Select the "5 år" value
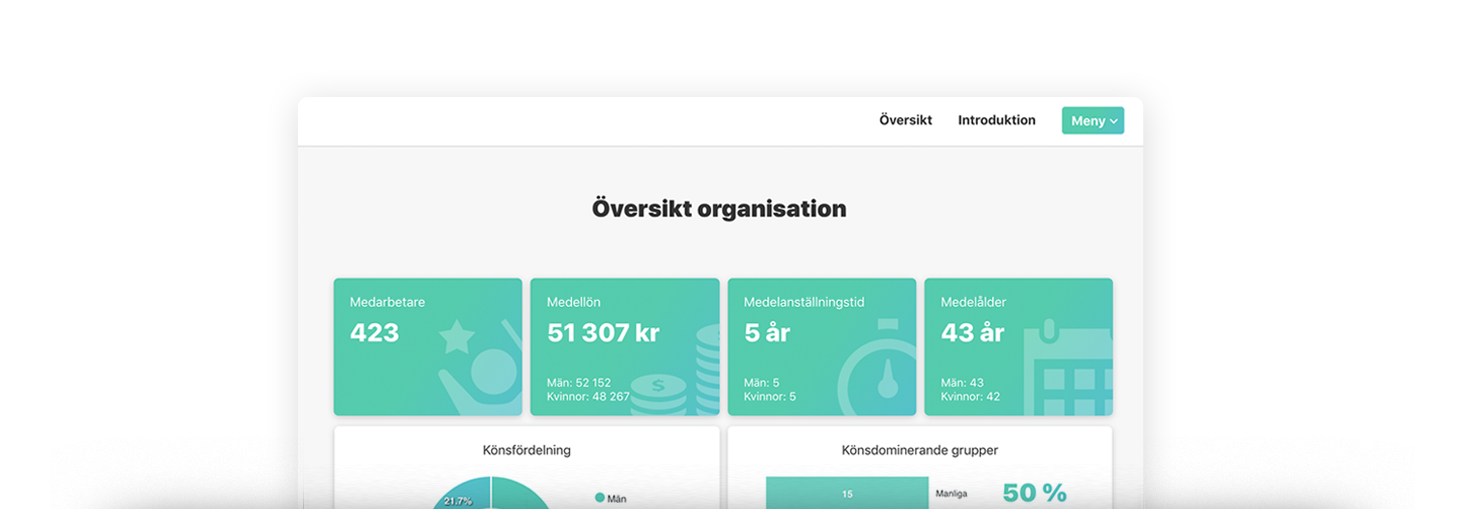1476x509 pixels. click(767, 333)
